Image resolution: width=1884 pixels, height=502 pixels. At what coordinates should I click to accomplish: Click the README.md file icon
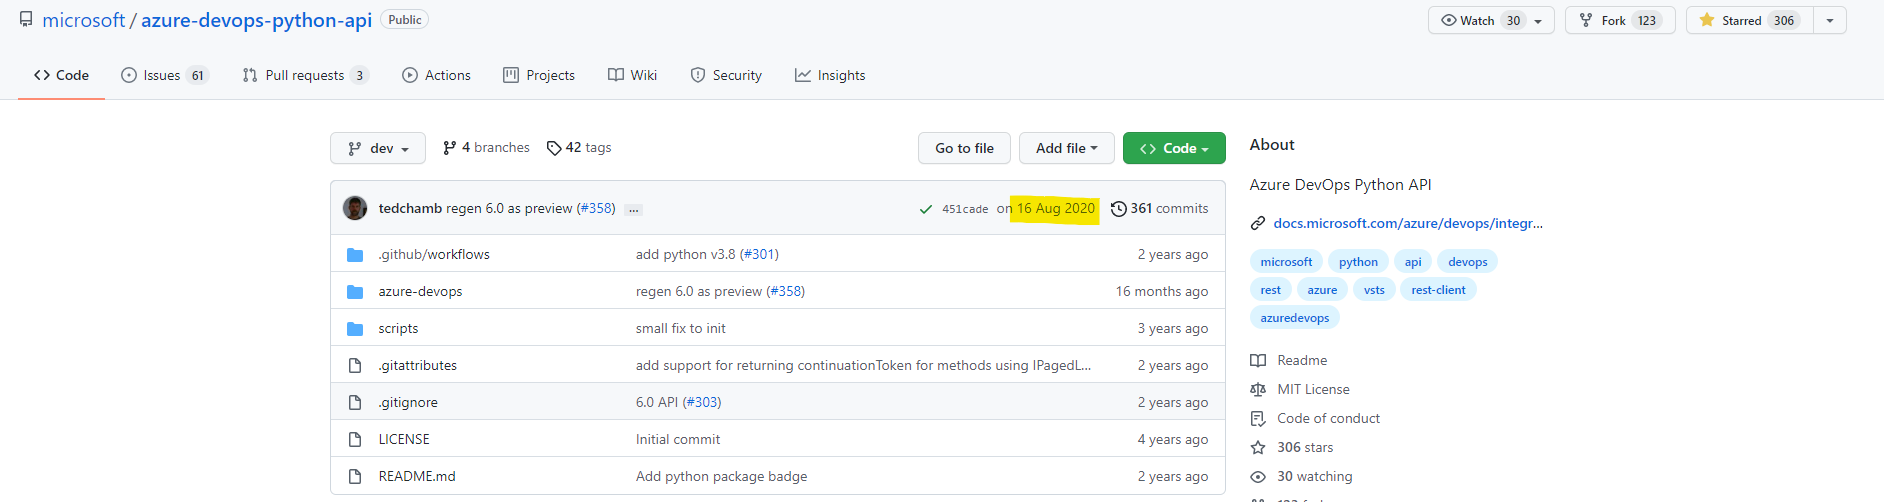(x=355, y=477)
